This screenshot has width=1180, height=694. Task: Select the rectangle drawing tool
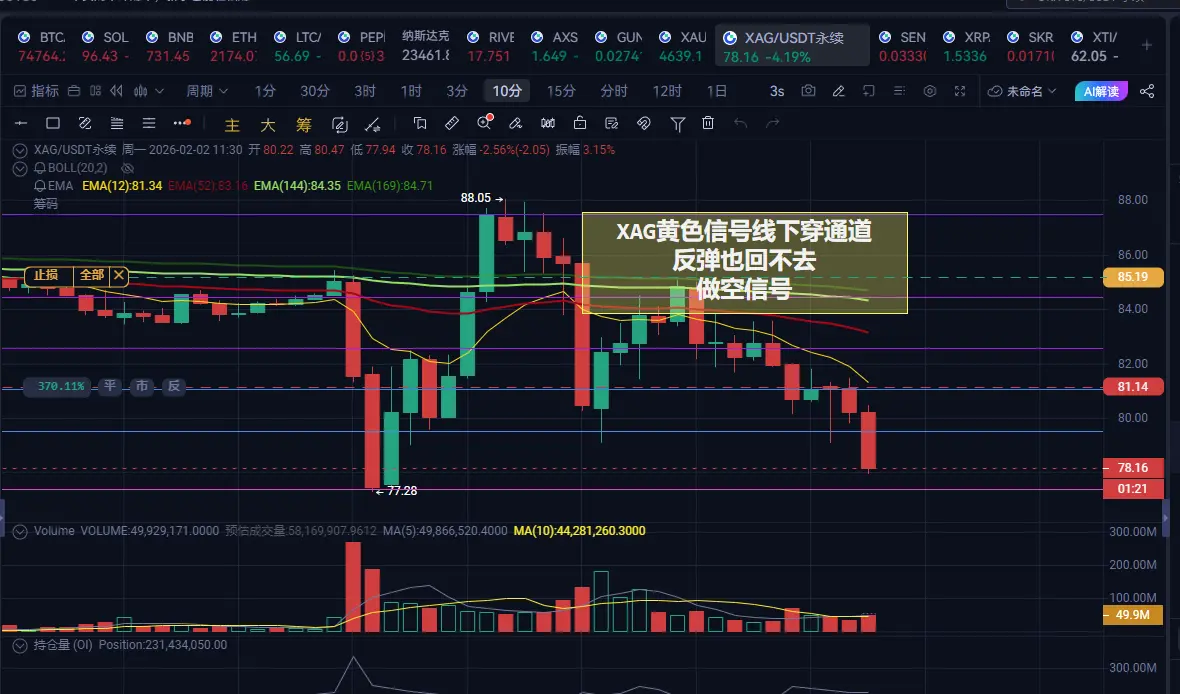pos(53,123)
